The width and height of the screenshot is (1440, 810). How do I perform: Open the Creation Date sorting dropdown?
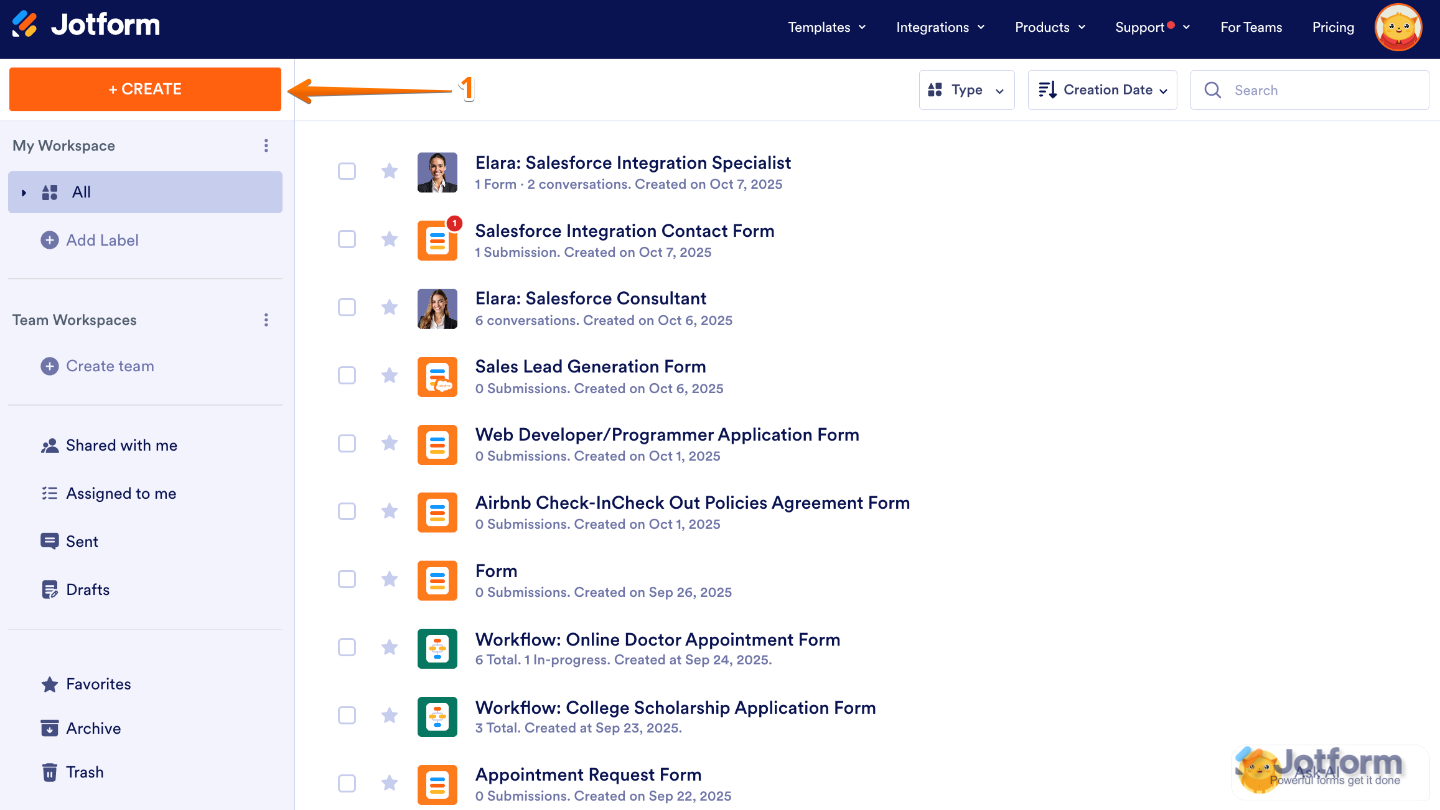click(x=1102, y=90)
